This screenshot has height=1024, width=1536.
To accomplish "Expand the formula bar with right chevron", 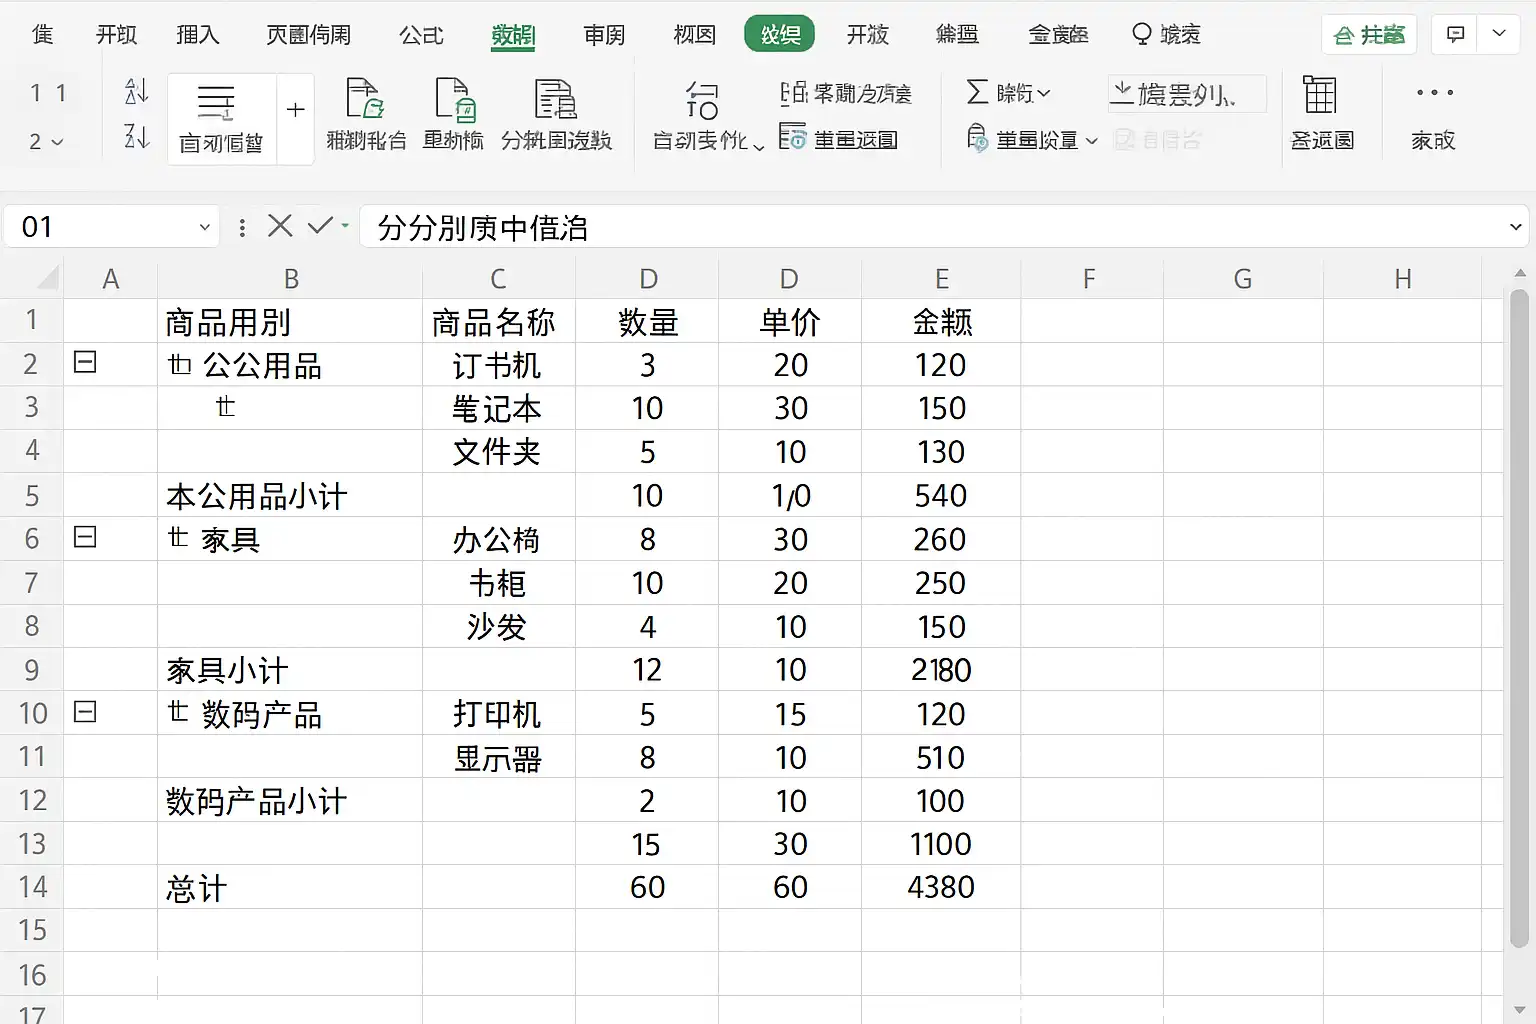I will pyautogui.click(x=1515, y=227).
